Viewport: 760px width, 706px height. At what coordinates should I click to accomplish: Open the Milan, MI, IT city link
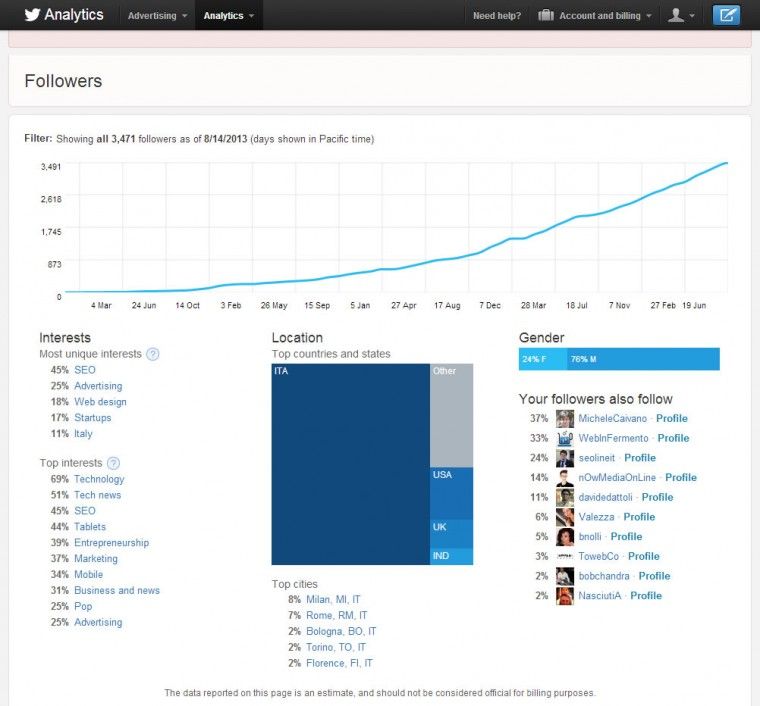tap(333, 600)
